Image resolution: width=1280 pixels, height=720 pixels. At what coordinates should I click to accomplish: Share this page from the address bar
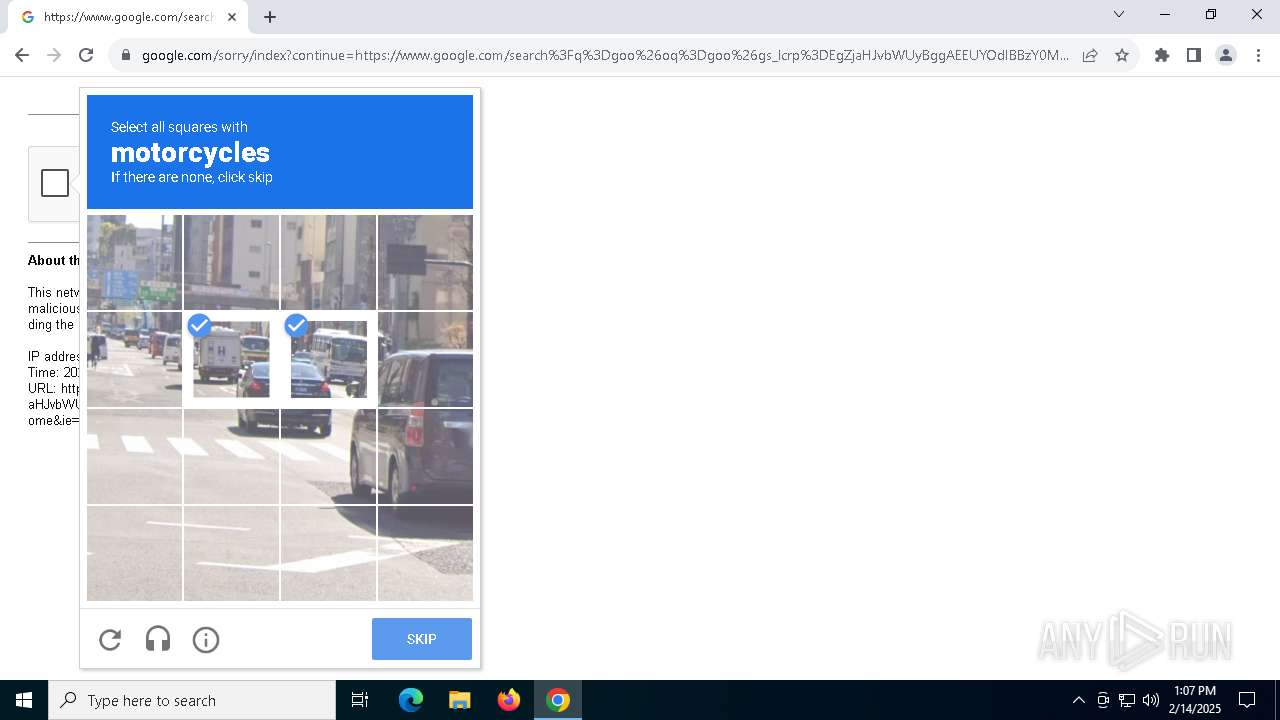[1090, 55]
